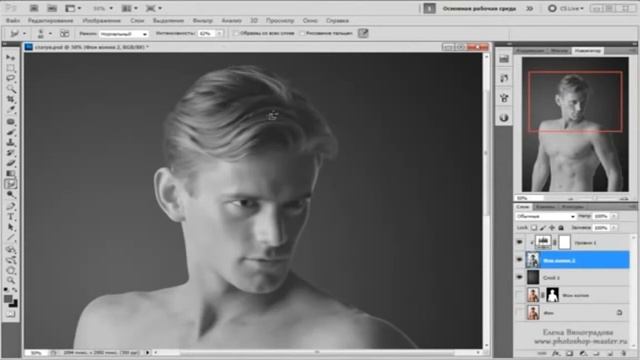The image size is (640, 360).
Task: Open the Изображение menu
Action: 102,20
